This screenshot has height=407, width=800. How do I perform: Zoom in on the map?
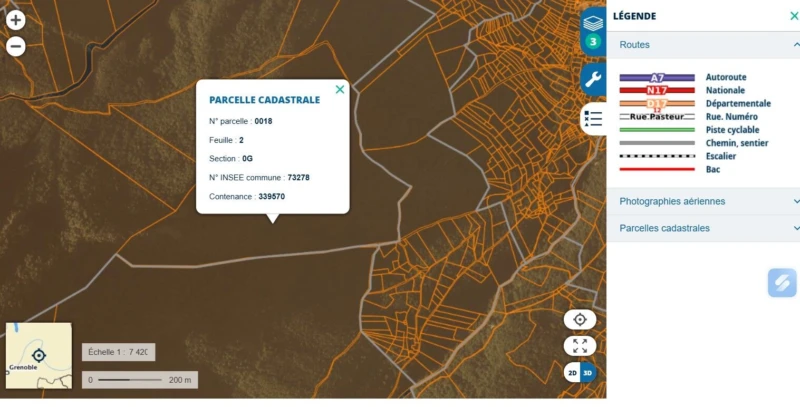tap(16, 20)
